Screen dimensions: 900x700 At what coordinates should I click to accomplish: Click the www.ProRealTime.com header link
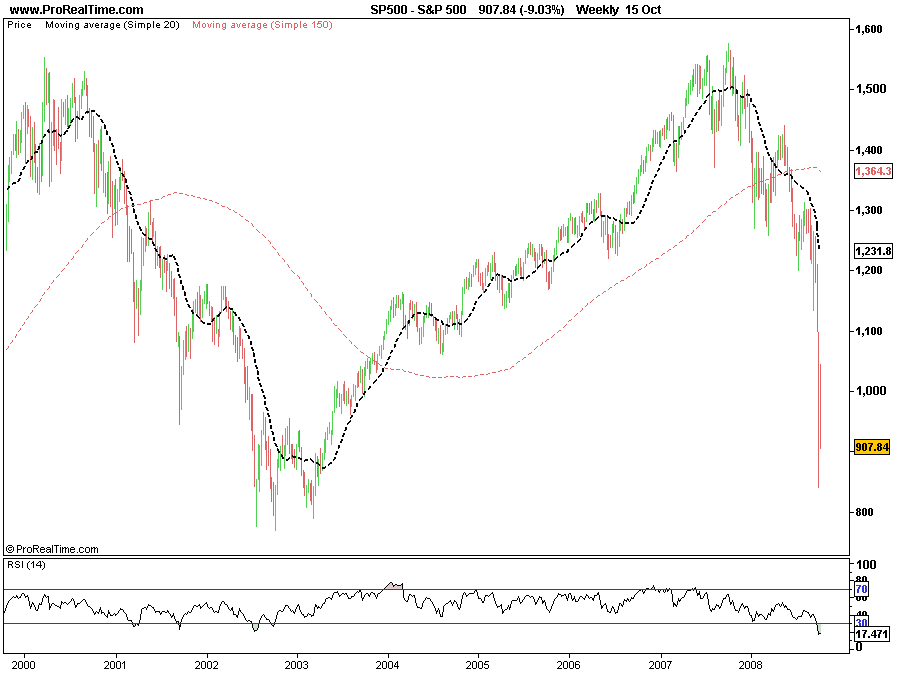76,10
